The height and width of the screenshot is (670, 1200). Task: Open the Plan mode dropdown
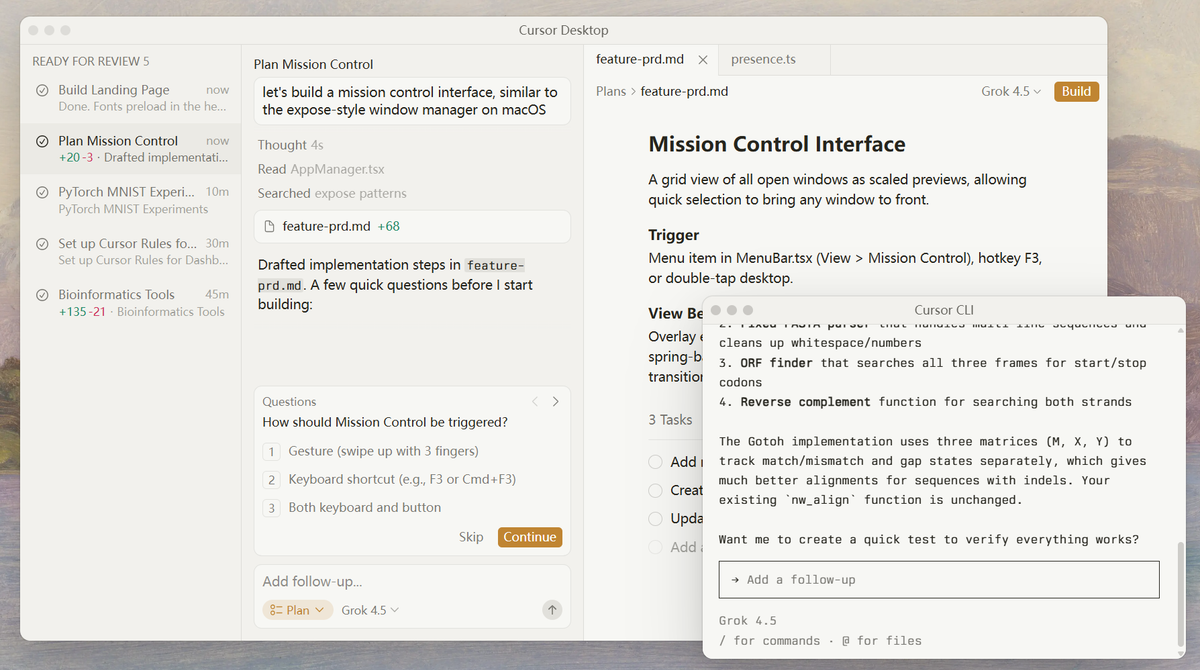click(x=297, y=610)
